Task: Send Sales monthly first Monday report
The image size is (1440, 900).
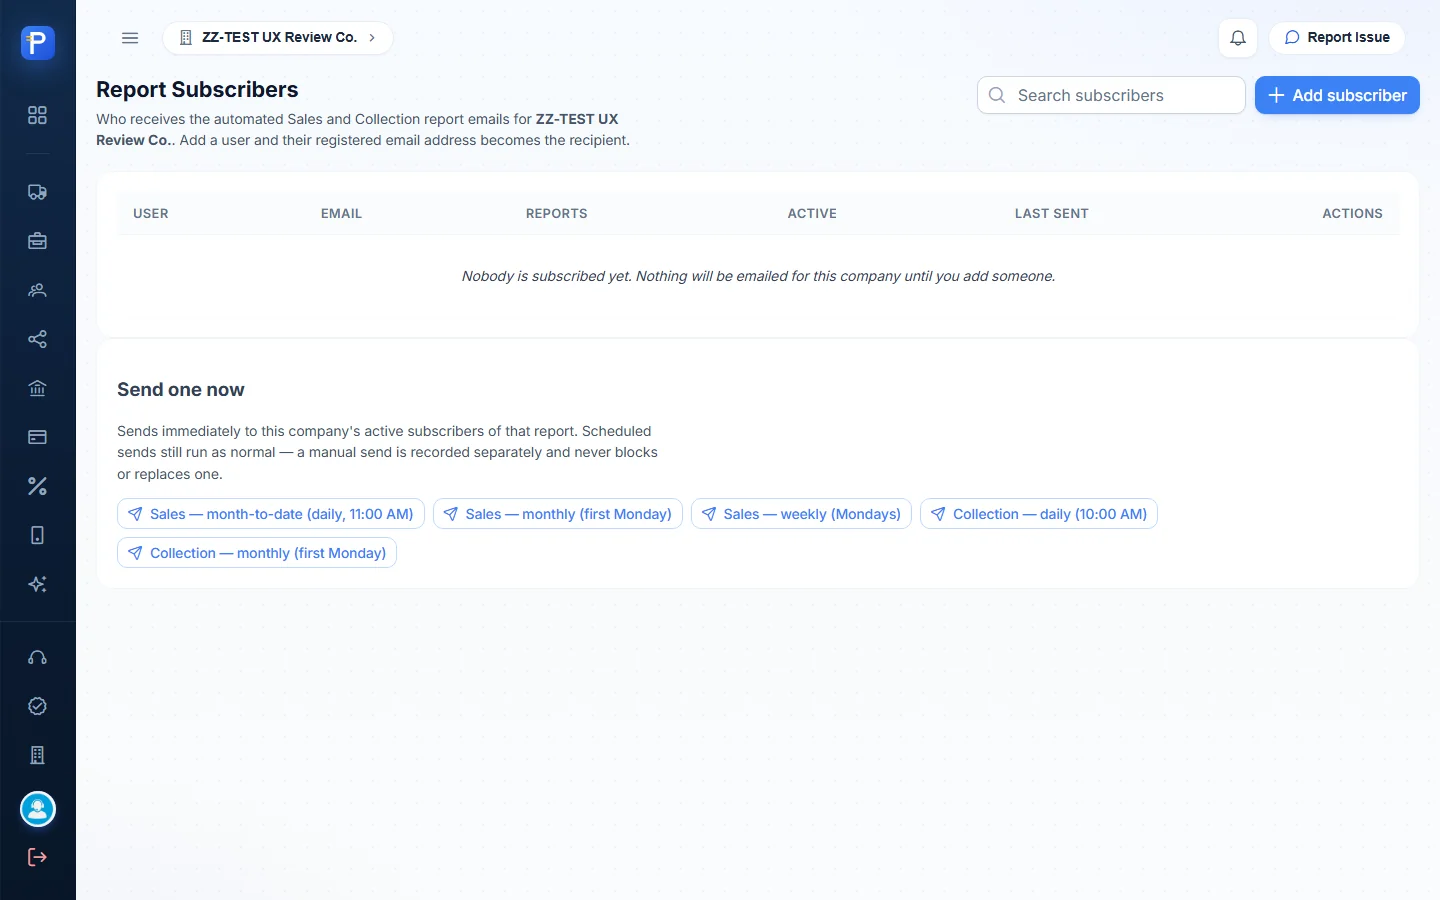Action: click(x=558, y=514)
